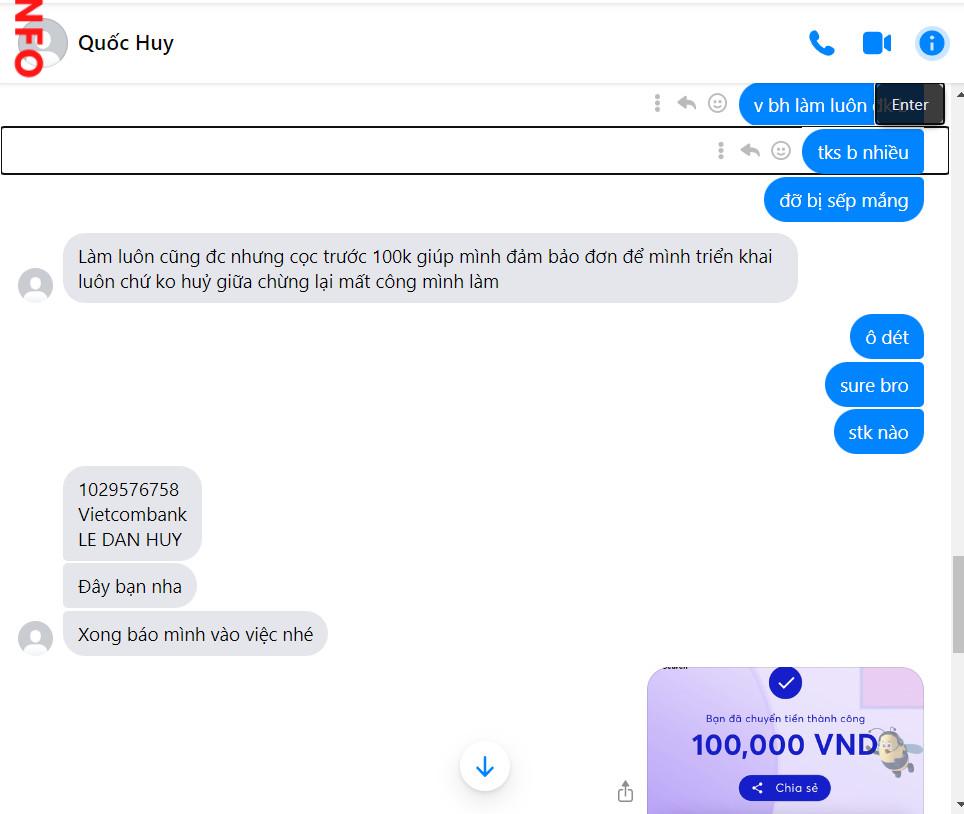Click the chat scrollbar thumb

tap(958, 604)
